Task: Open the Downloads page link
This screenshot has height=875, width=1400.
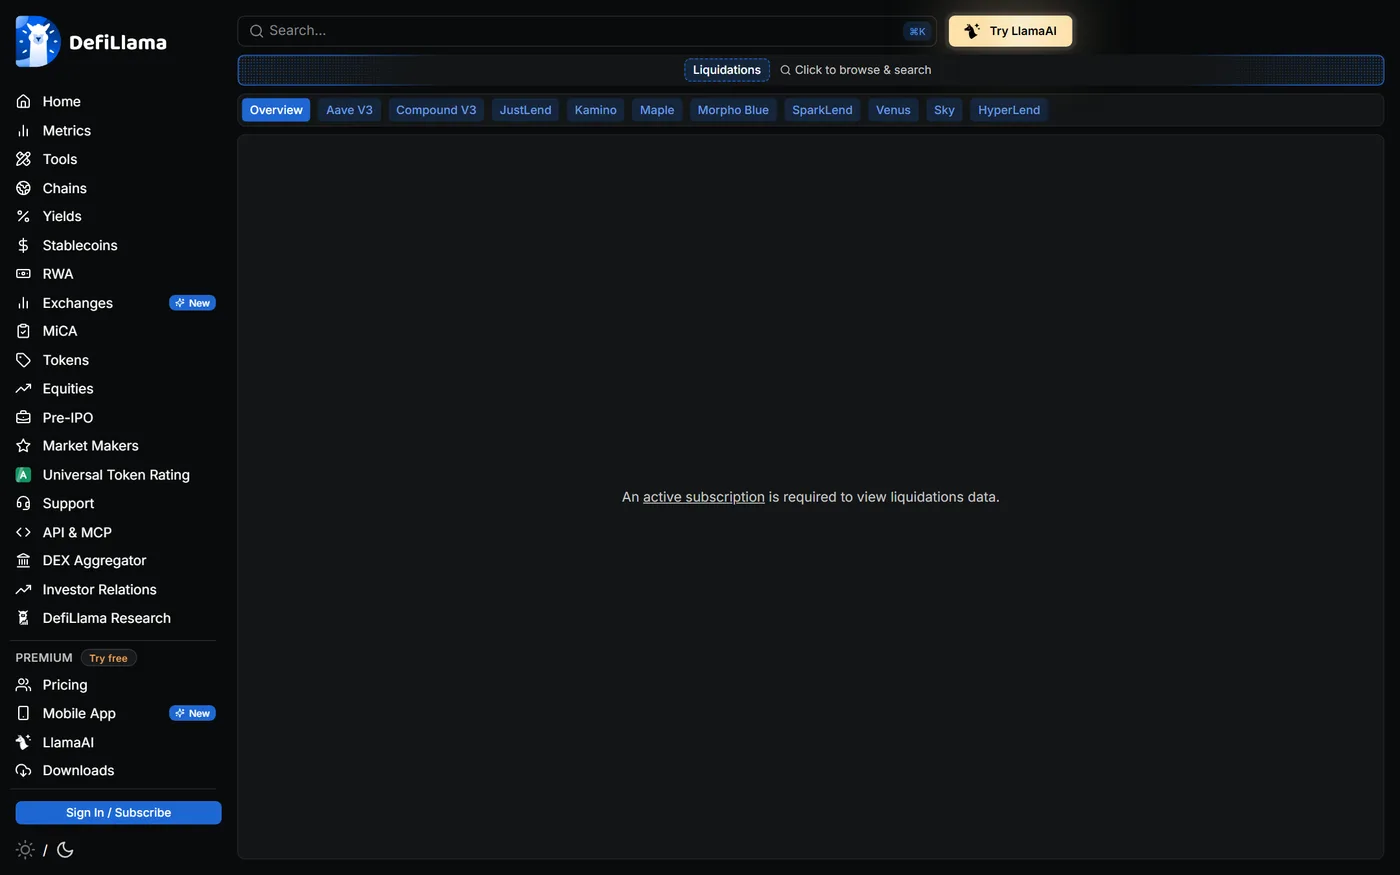Action: coord(78,771)
